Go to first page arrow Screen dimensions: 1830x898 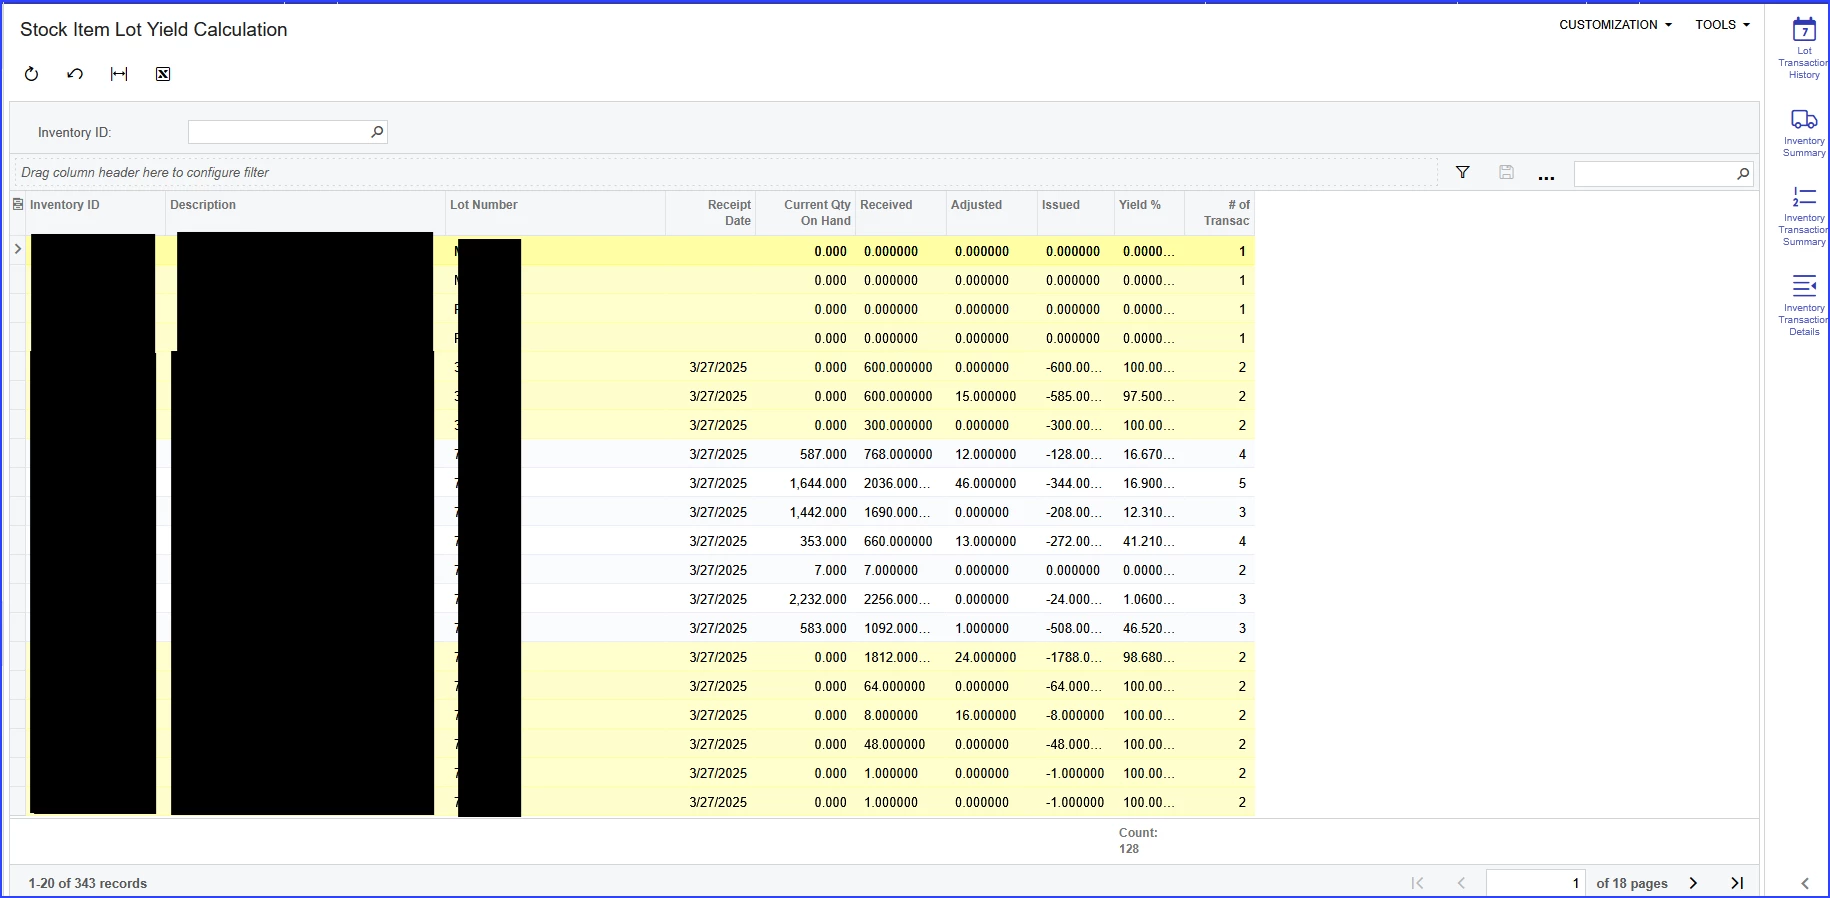1417,883
